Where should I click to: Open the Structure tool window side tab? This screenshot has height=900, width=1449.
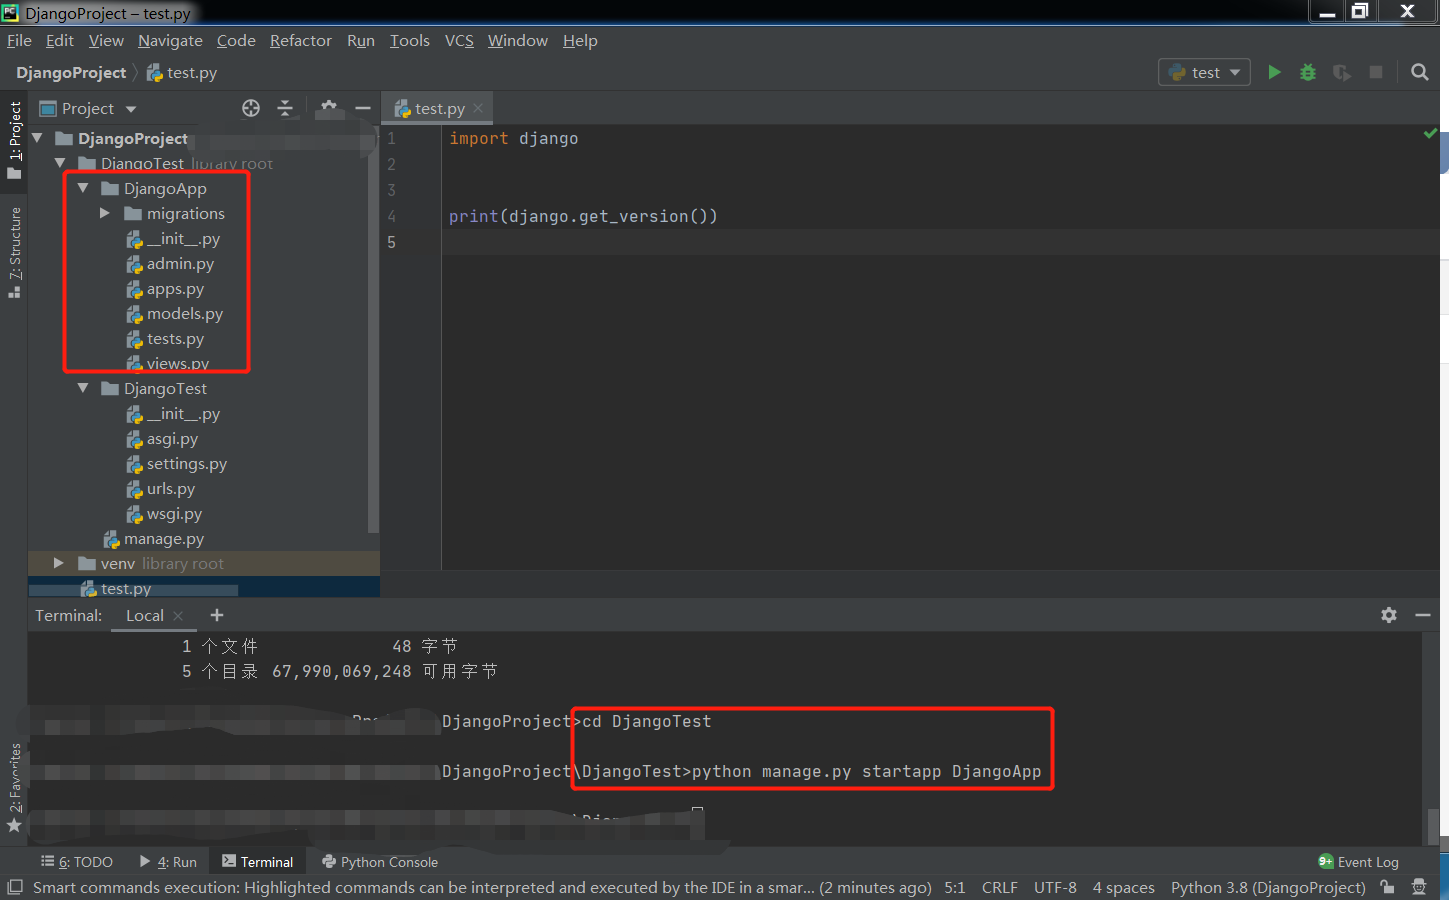tap(14, 252)
